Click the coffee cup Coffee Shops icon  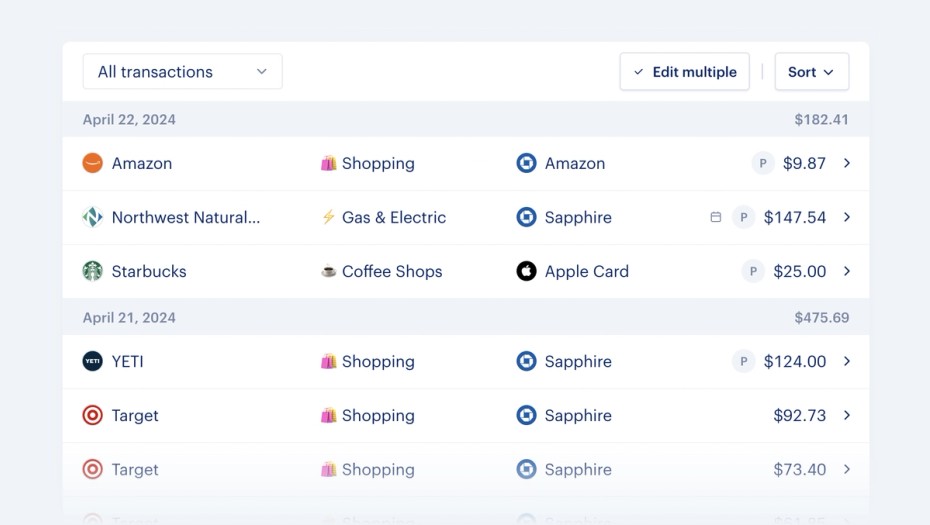[x=328, y=271]
